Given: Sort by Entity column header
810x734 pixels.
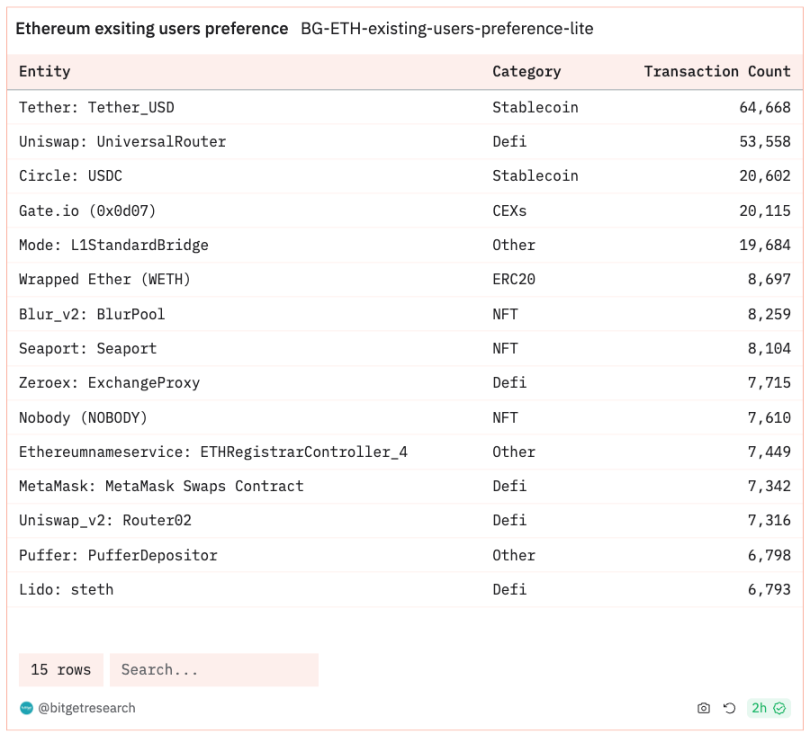Looking at the screenshot, I should 44,71.
